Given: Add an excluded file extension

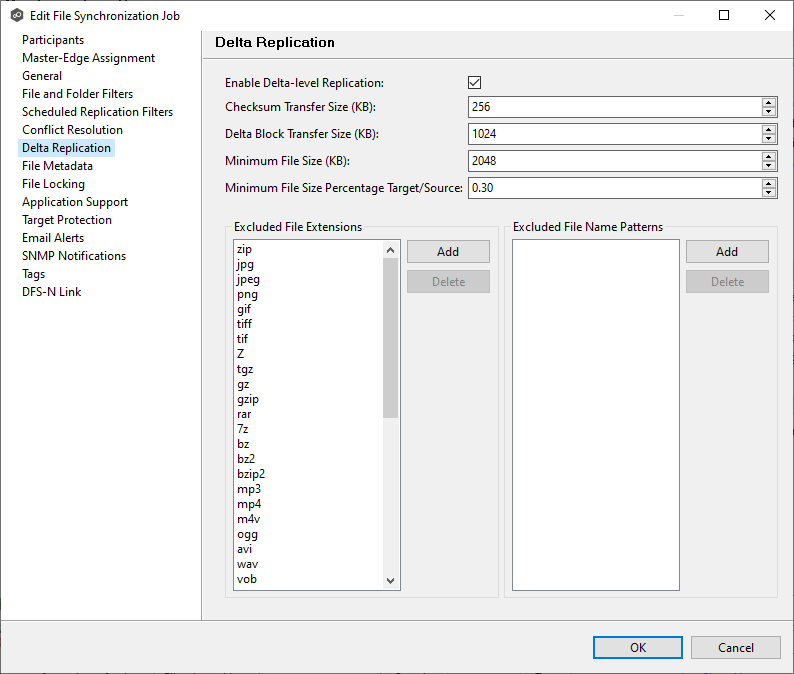Looking at the screenshot, I should pyautogui.click(x=448, y=252).
